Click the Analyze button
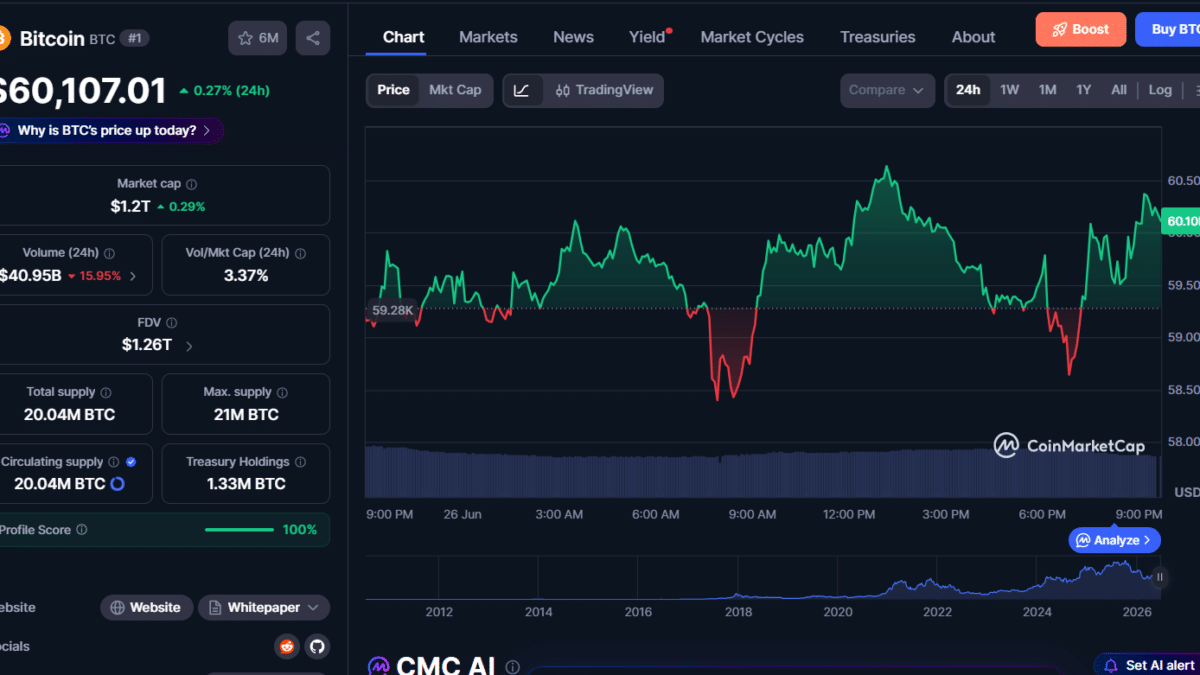Viewport: 1200px width, 675px height. coord(1115,540)
